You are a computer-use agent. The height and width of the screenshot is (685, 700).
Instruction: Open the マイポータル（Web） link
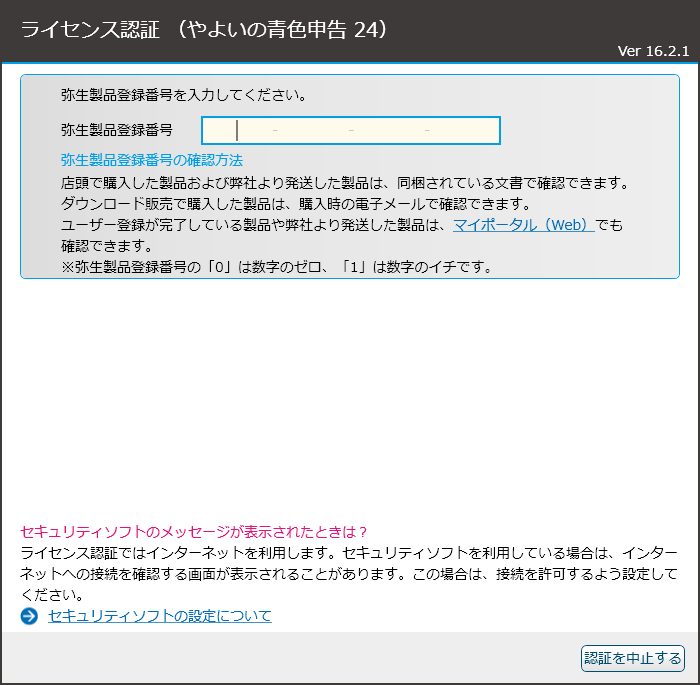523,225
